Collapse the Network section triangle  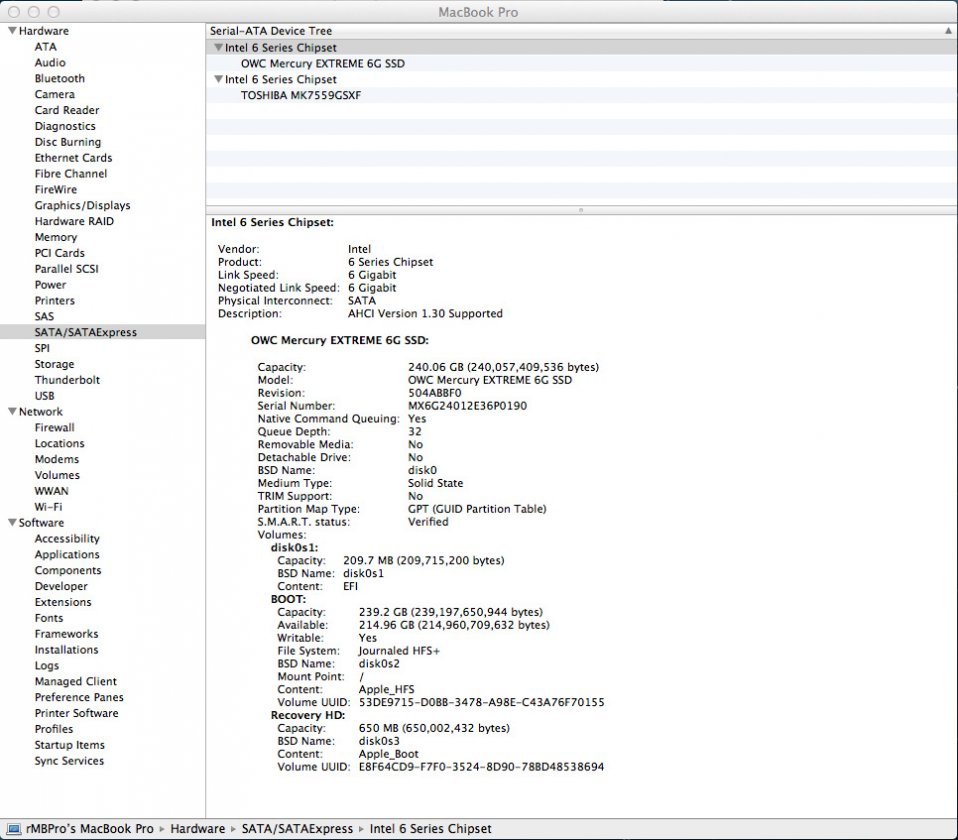pos(12,412)
